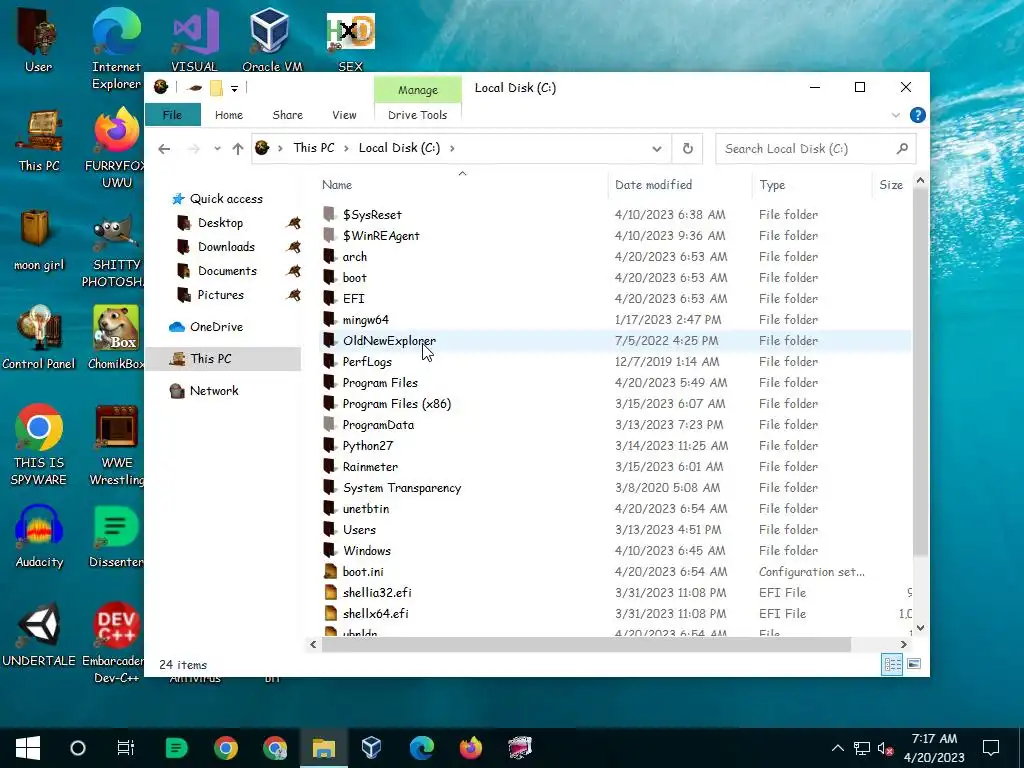Click This PC in the breadcrumb path

click(x=313, y=148)
